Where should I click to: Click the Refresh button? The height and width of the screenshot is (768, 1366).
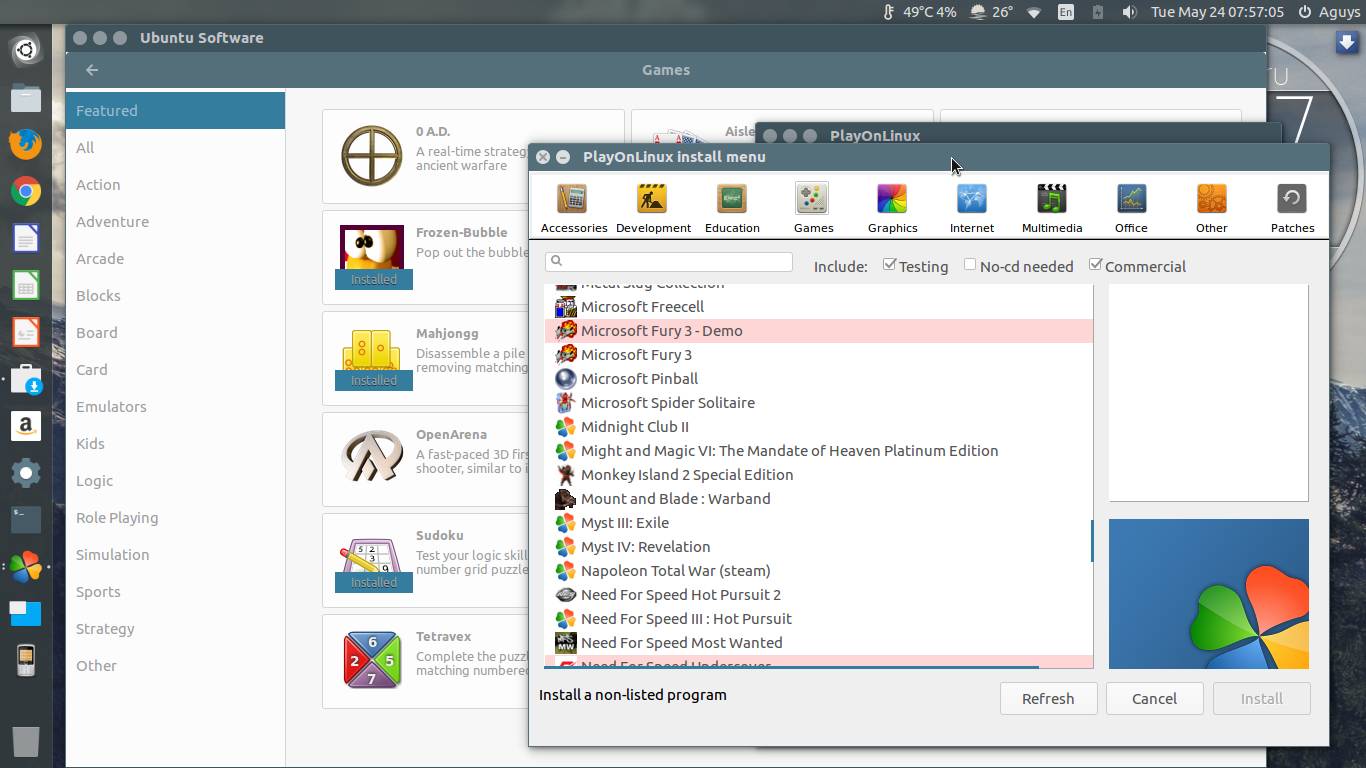click(1048, 699)
